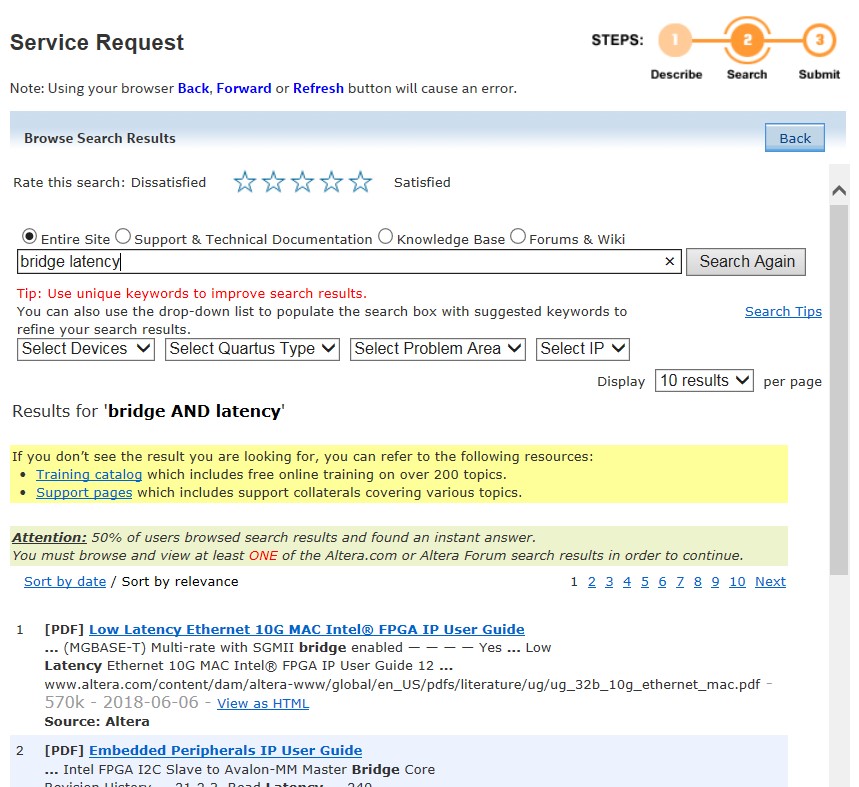Click Search step label
Screen dimensions: 859x787
(x=747, y=74)
